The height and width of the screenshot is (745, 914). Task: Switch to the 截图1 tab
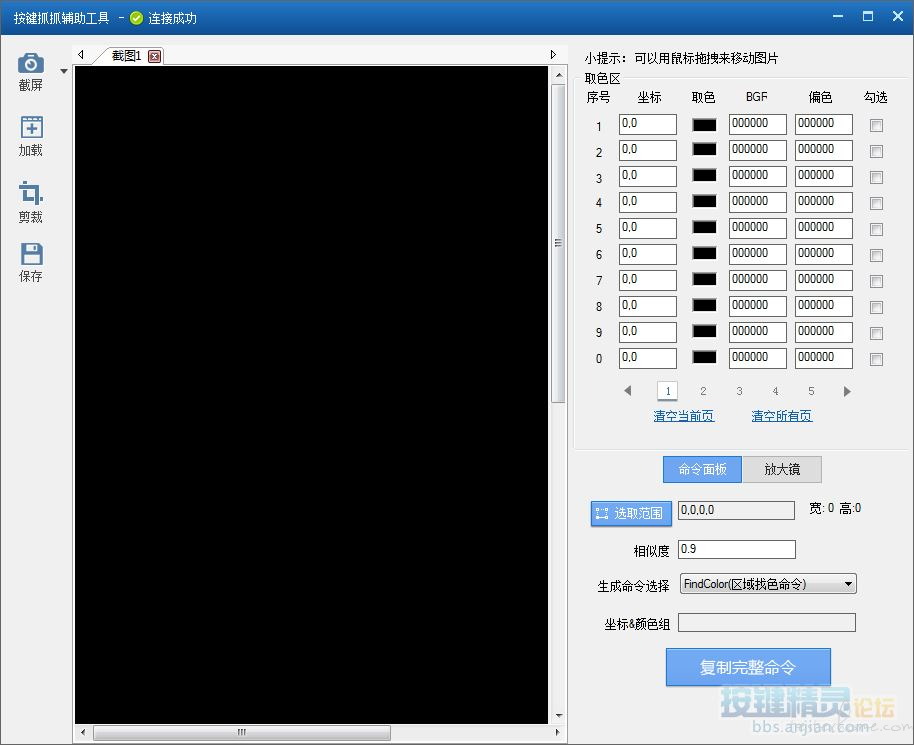coord(126,56)
